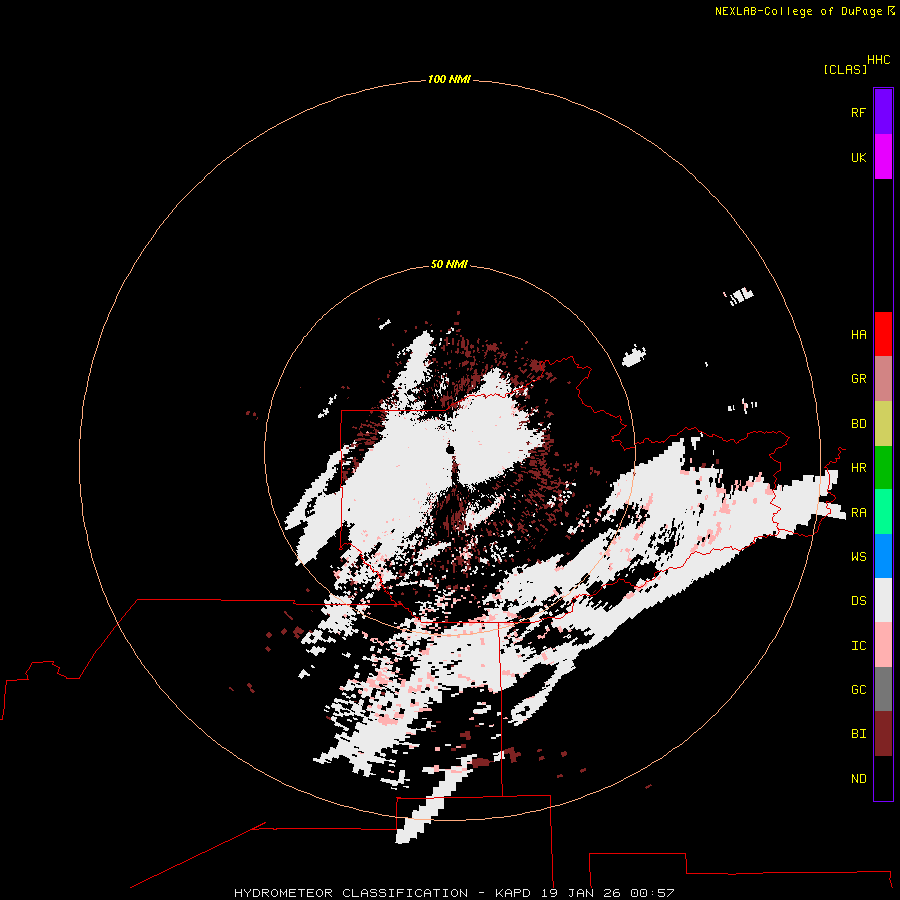Click the GC legend label
The height and width of the screenshot is (900, 900).
pyautogui.click(x=858, y=690)
